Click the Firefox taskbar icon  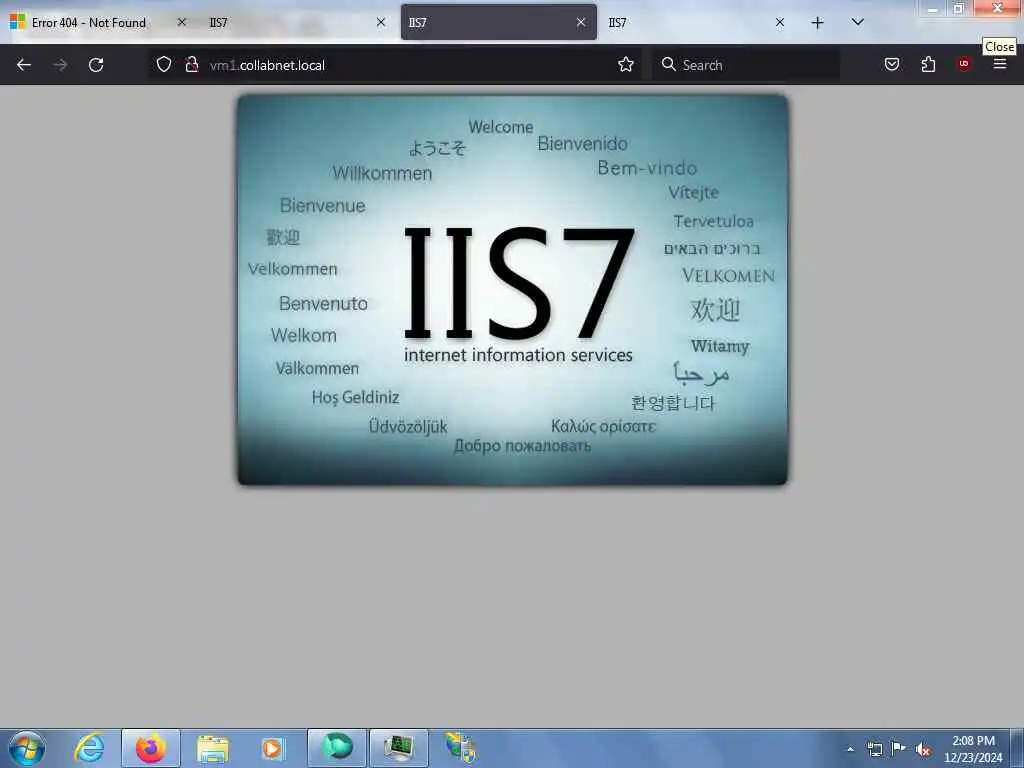click(150, 748)
